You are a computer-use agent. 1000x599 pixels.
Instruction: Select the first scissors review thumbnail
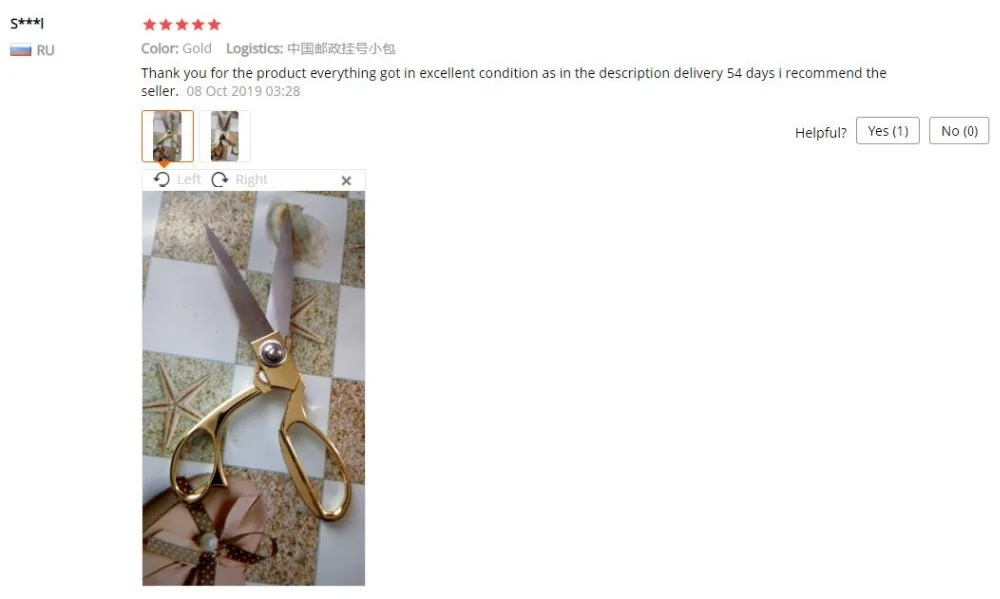coord(168,136)
